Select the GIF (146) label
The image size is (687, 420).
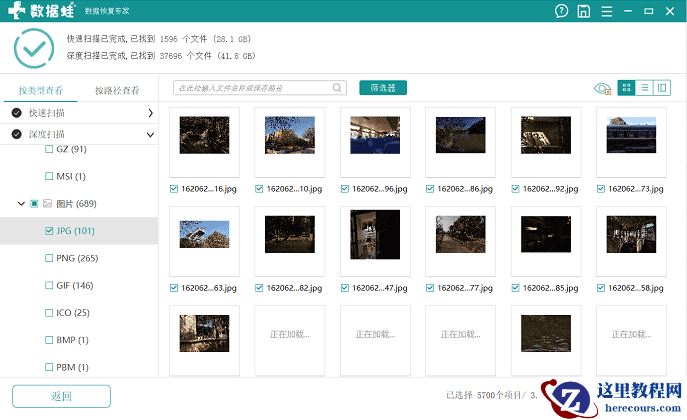click(x=74, y=285)
